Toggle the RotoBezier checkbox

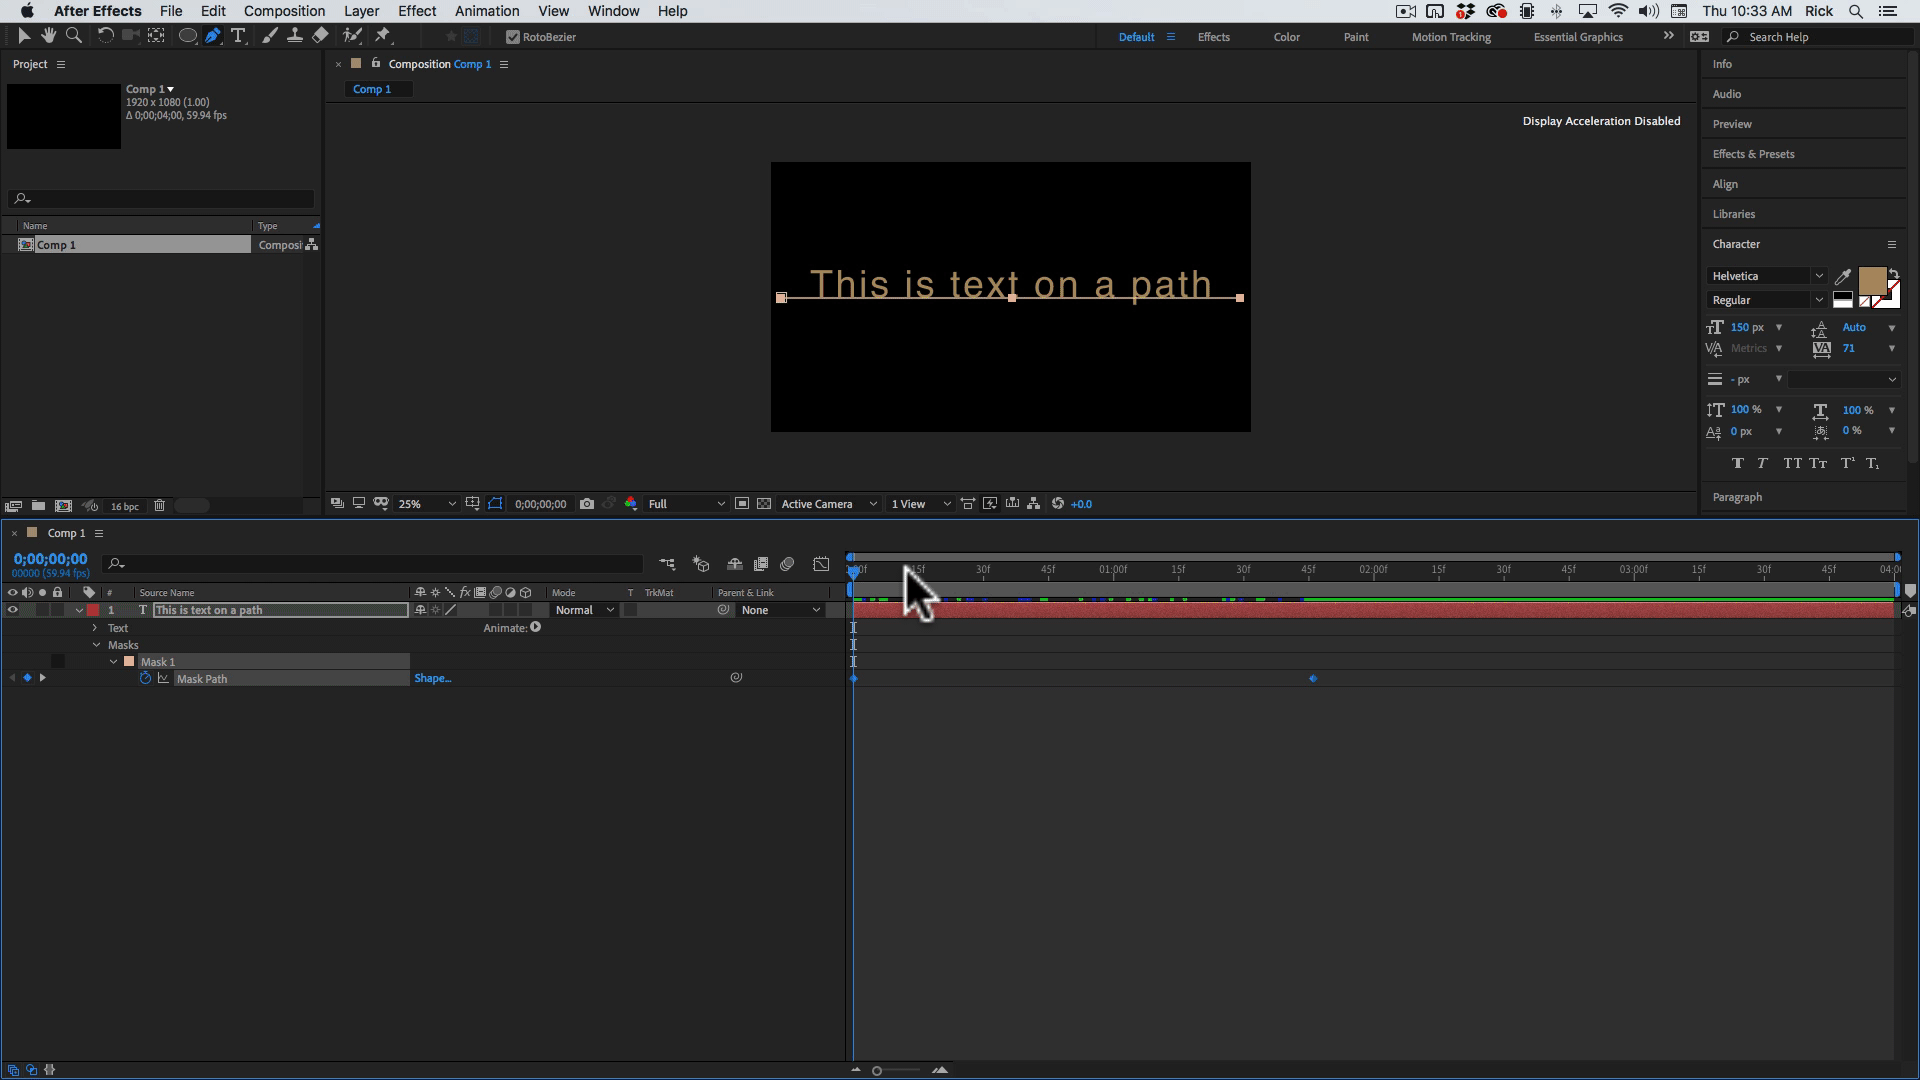(513, 37)
